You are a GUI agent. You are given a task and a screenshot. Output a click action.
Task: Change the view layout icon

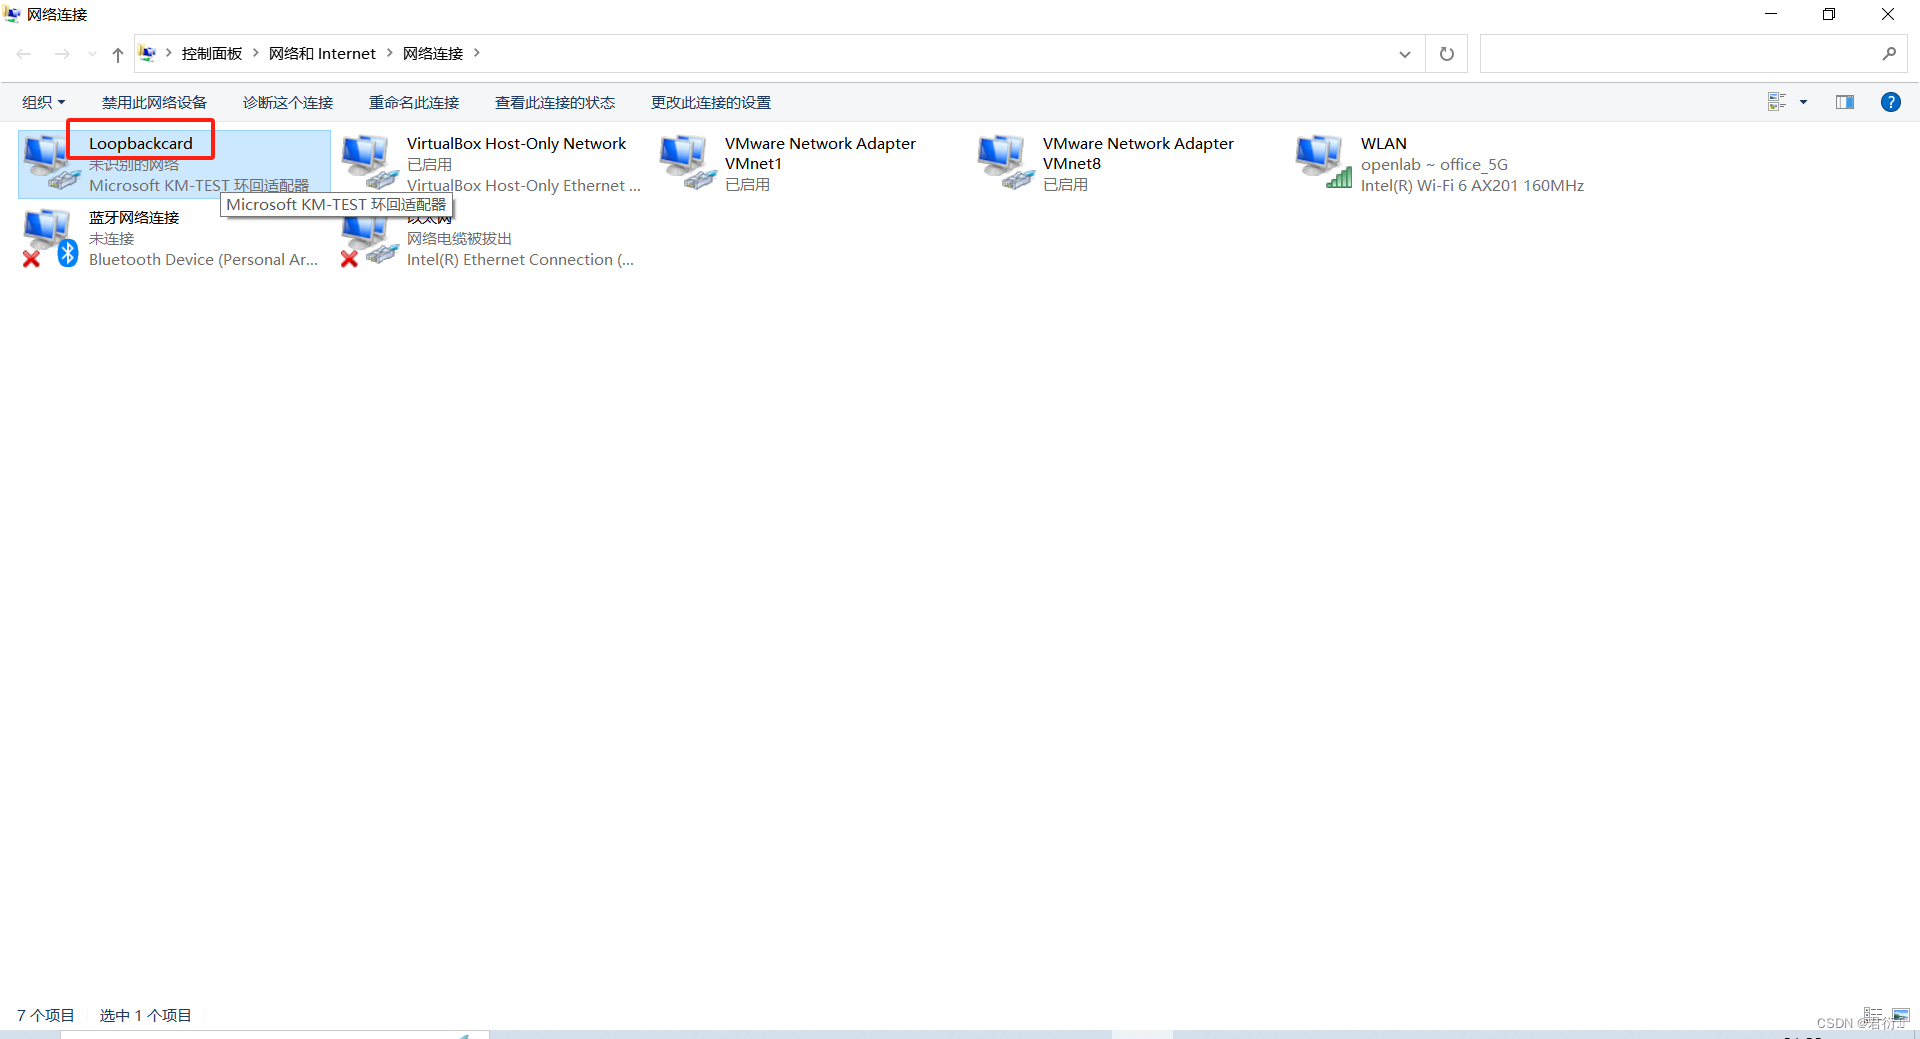(1777, 102)
